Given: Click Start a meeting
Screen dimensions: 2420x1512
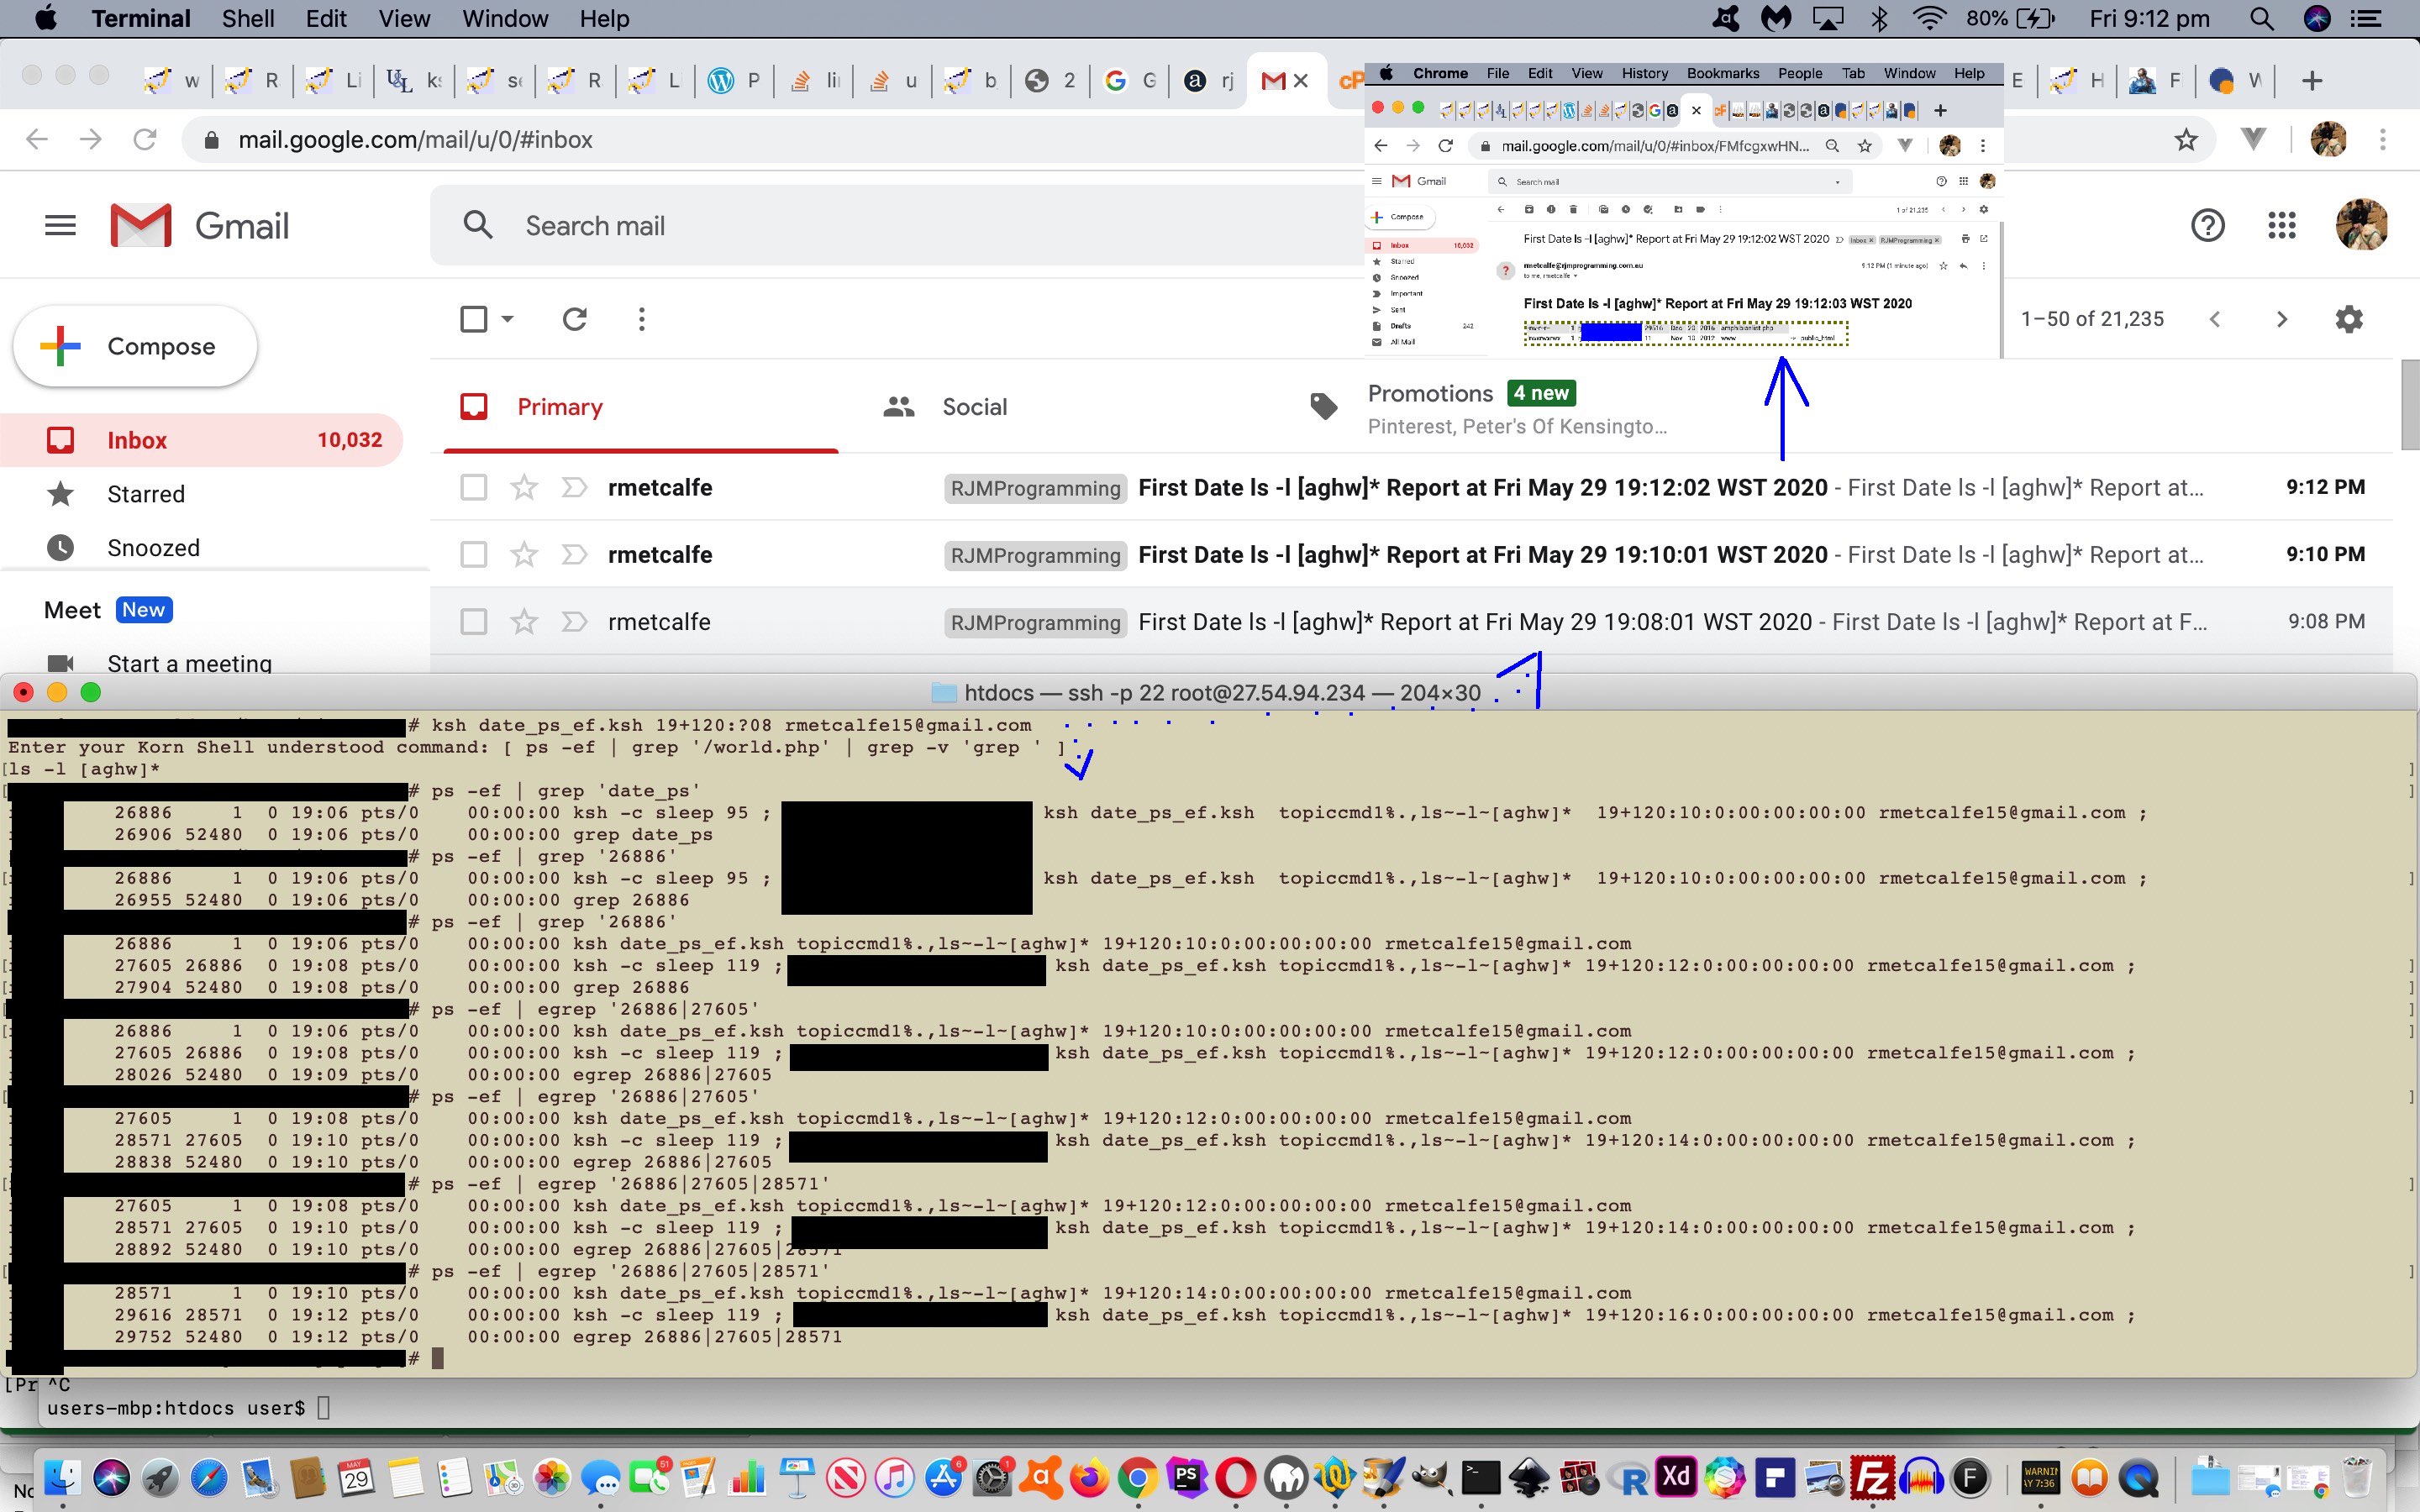Looking at the screenshot, I should (189, 663).
